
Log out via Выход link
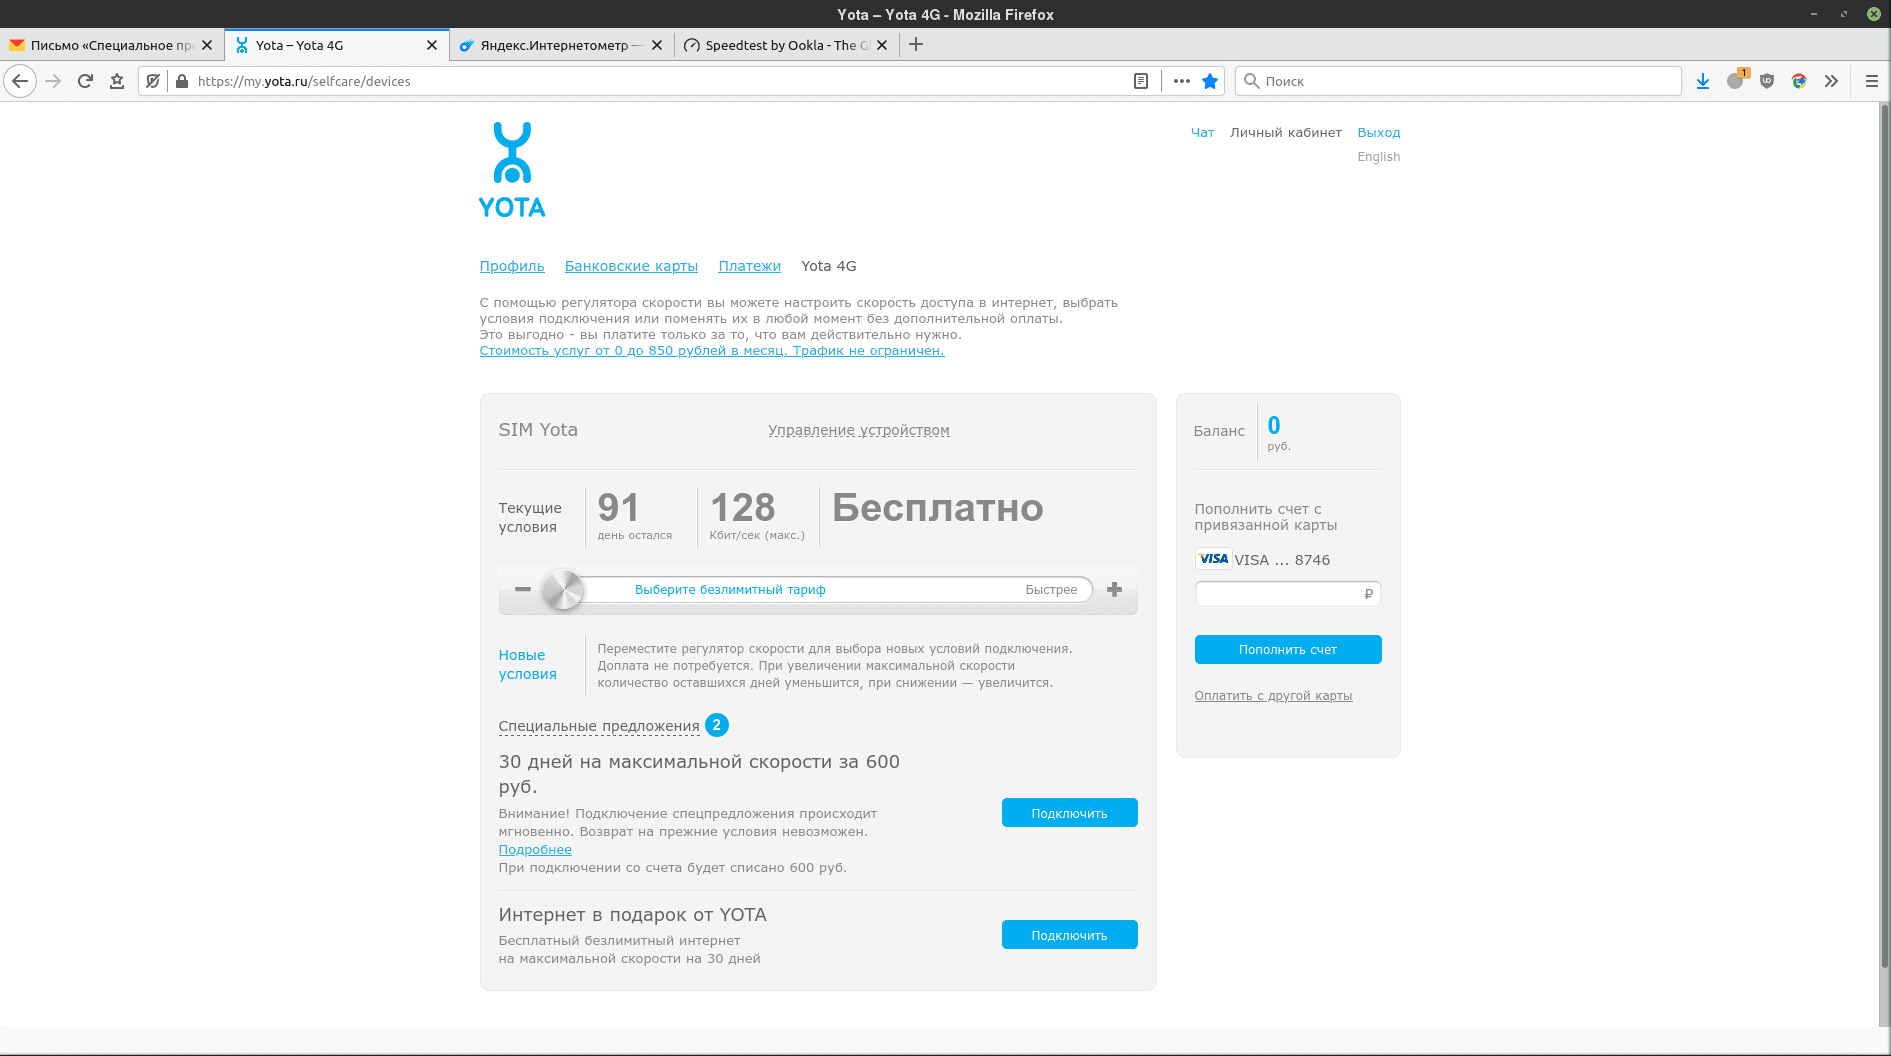pos(1379,132)
